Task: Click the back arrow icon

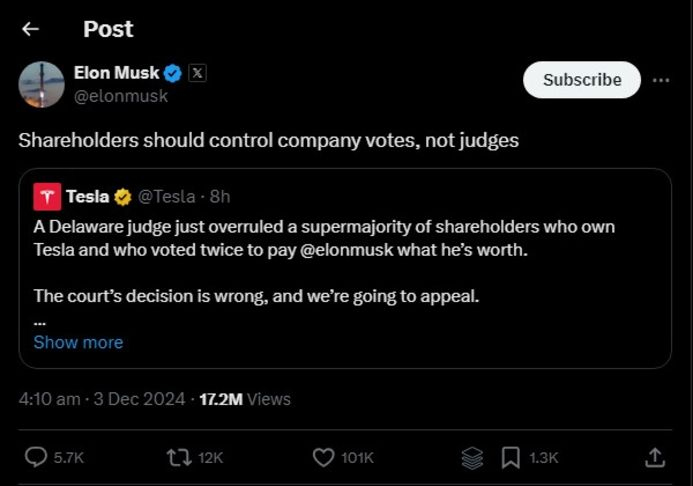Action: pos(30,29)
